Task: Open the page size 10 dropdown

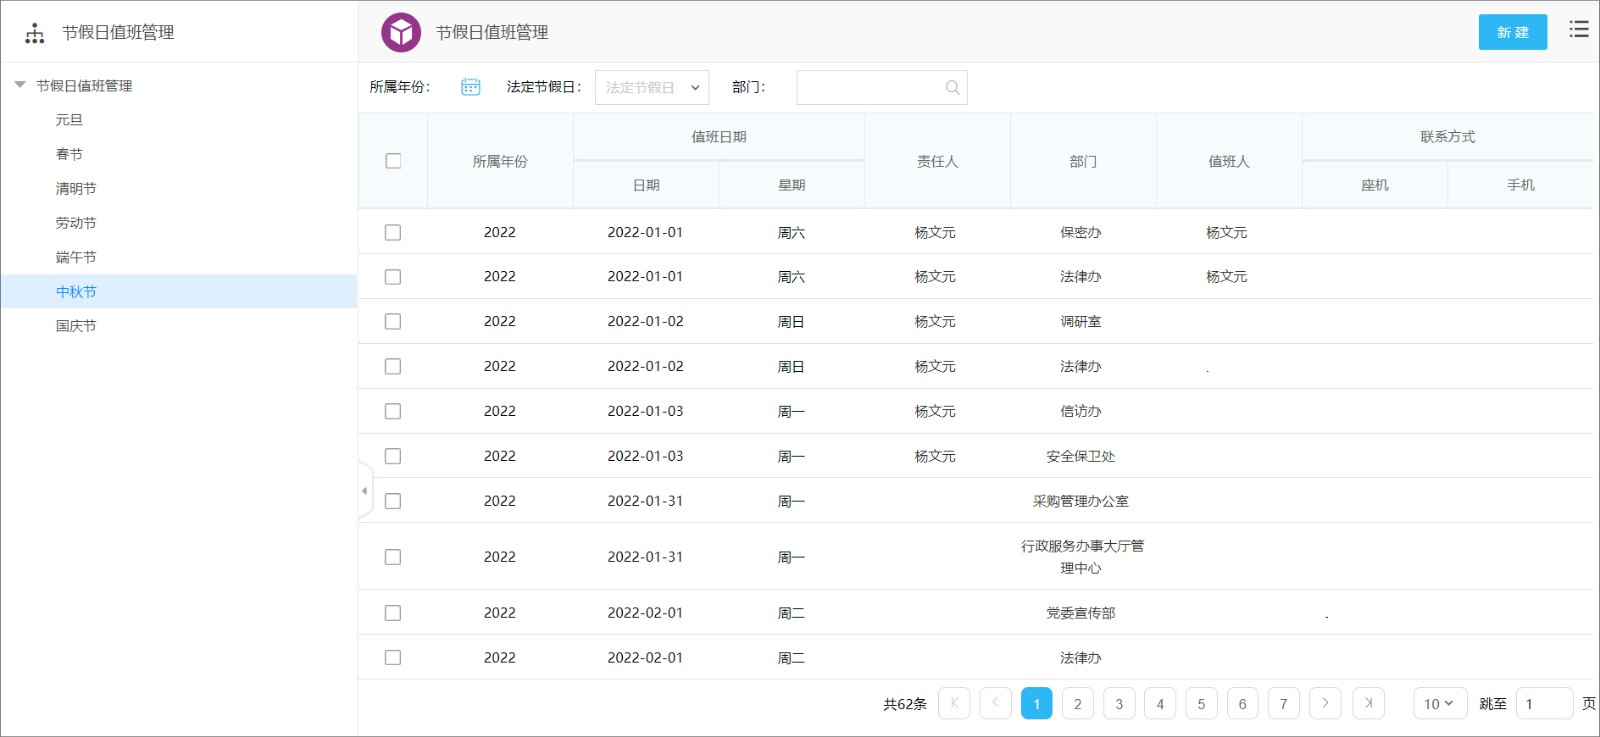Action: pos(1440,703)
